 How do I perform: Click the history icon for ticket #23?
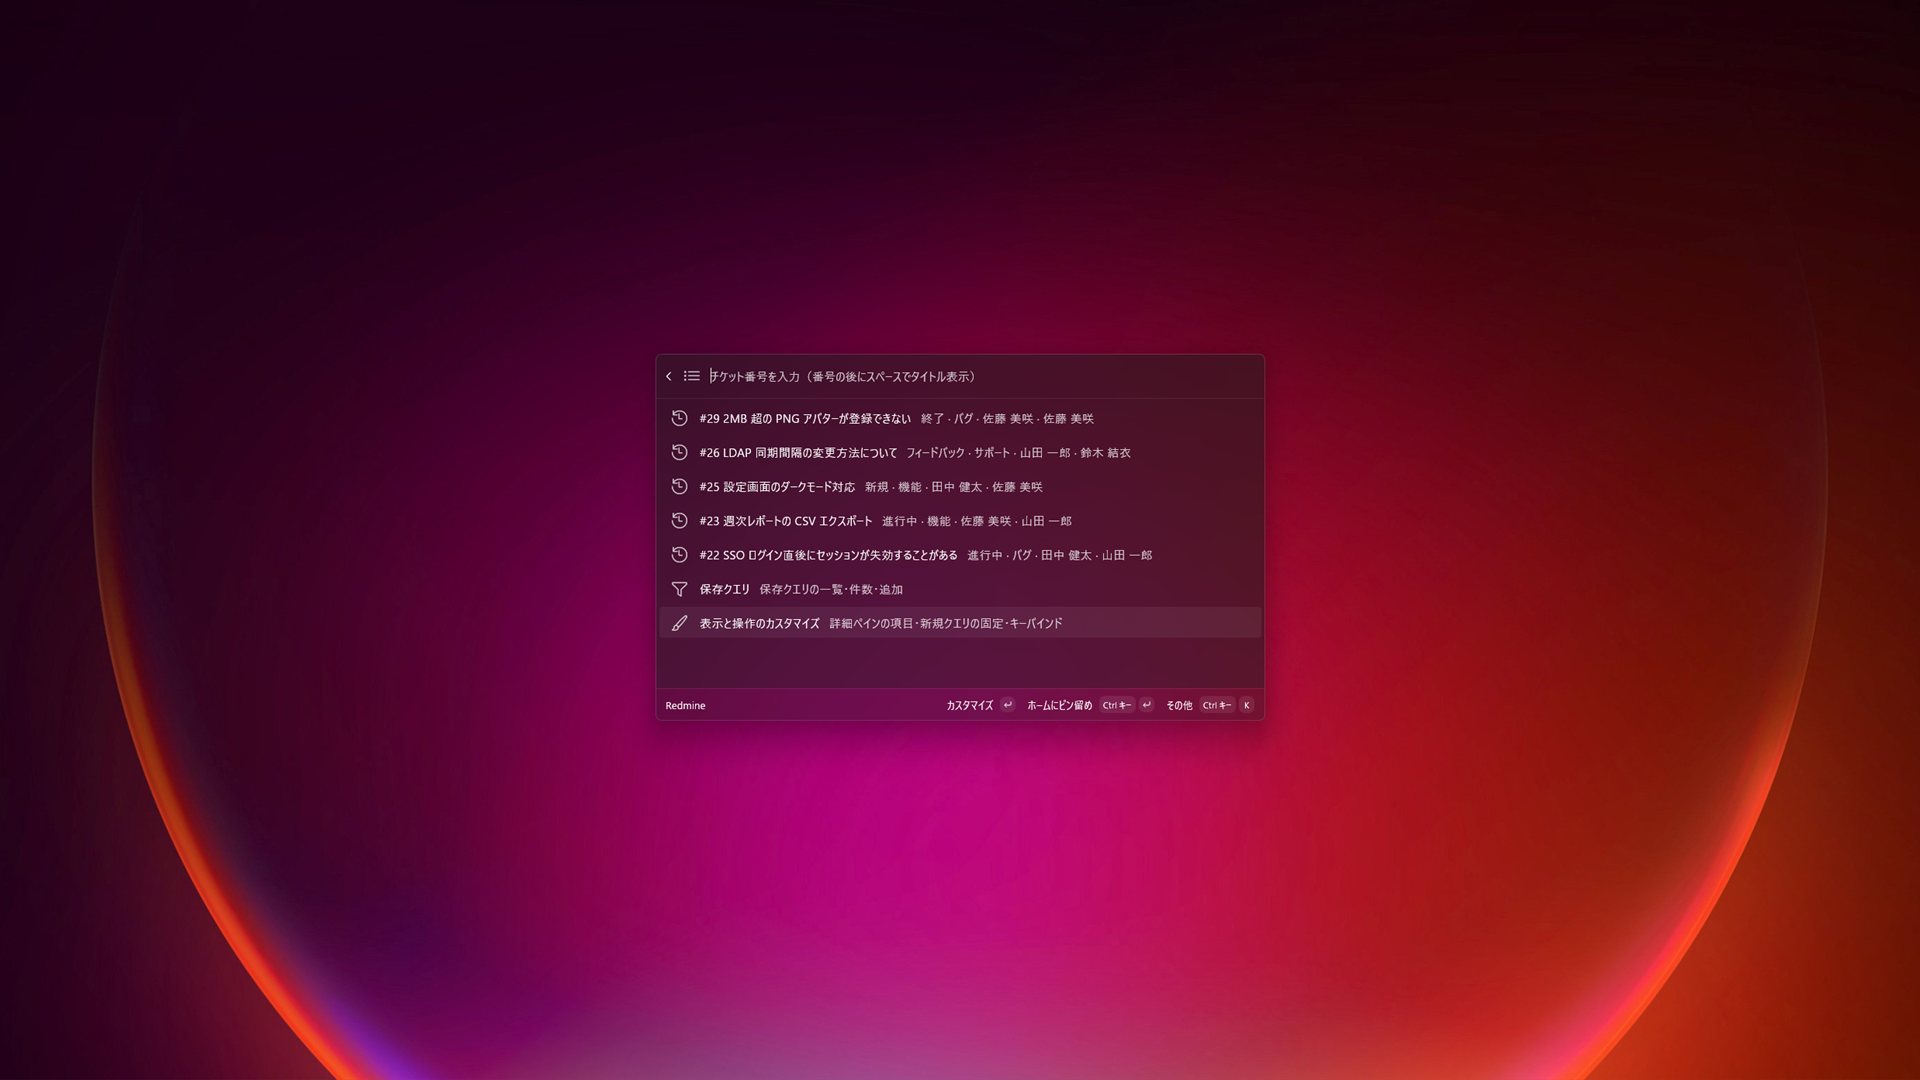point(679,520)
